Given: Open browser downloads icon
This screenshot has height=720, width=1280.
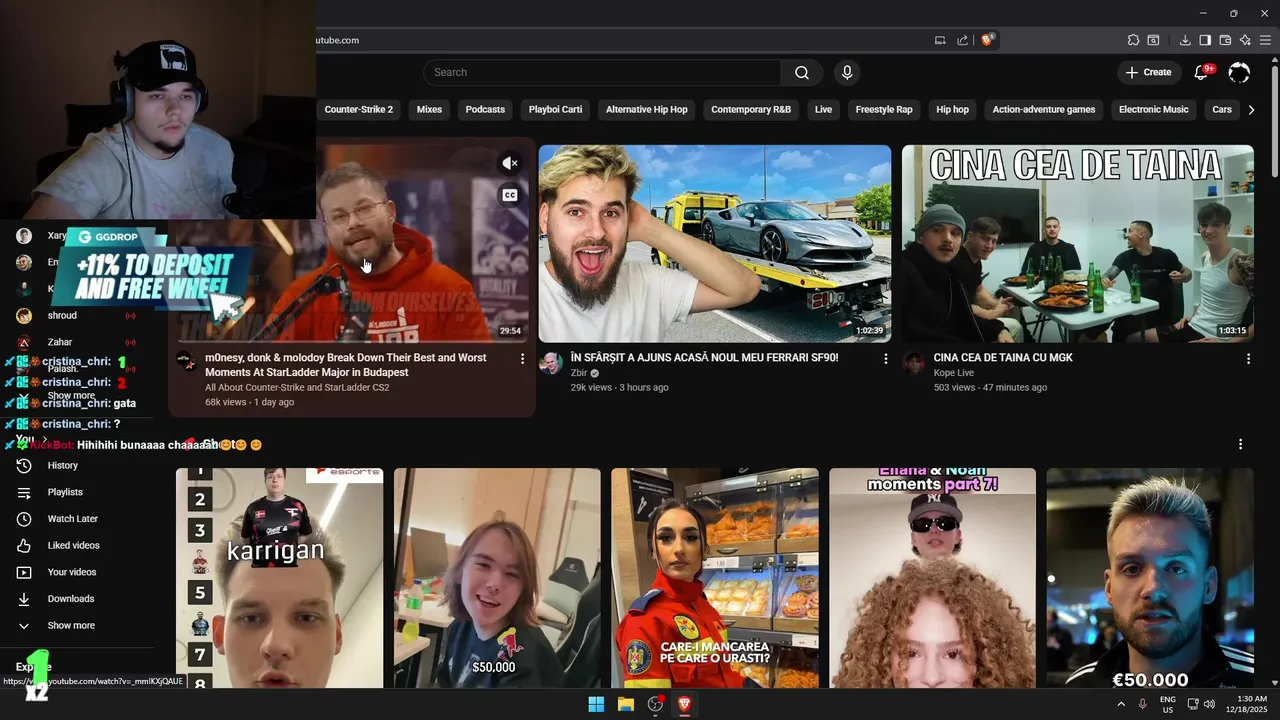Looking at the screenshot, I should point(1185,40).
